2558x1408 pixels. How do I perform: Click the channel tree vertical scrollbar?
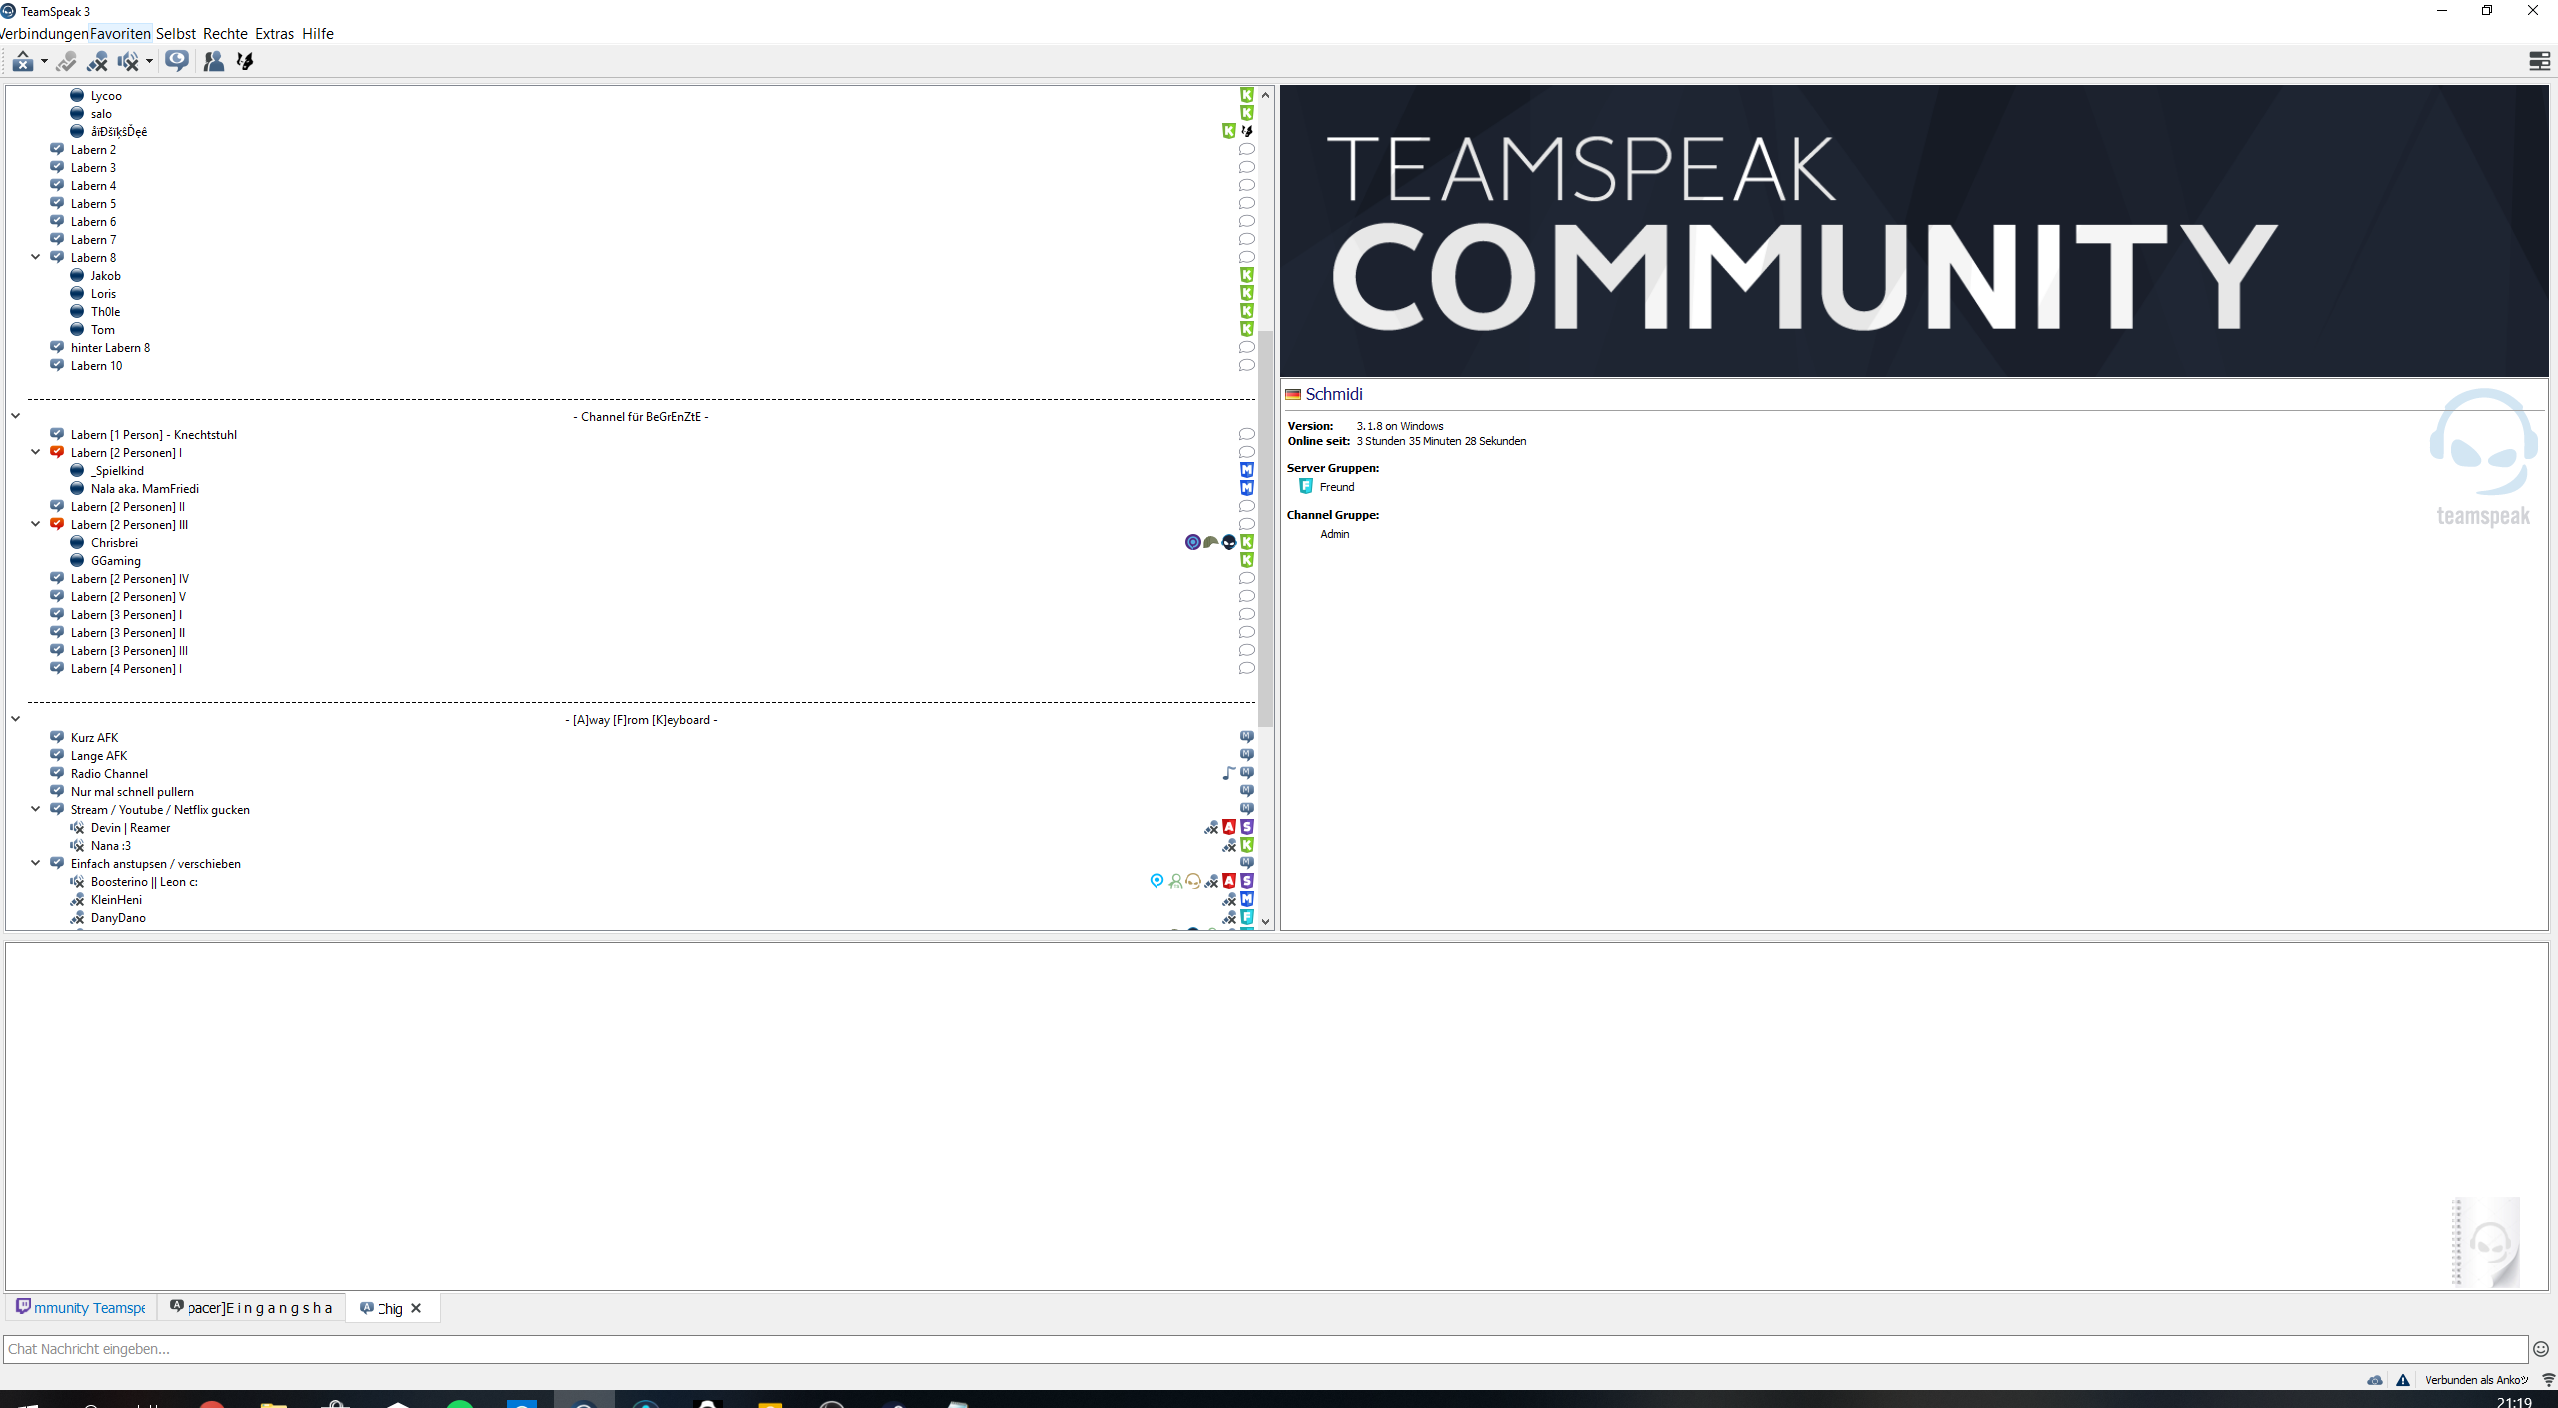[x=1265, y=530]
